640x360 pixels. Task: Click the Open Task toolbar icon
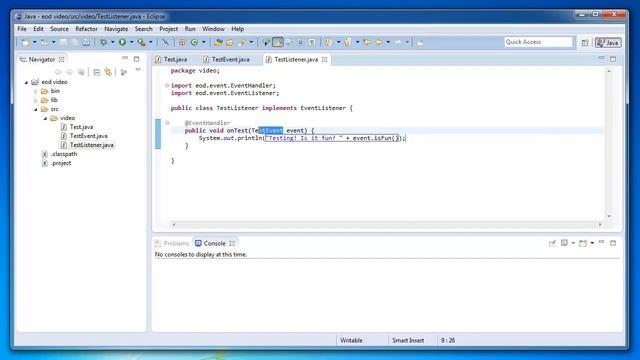point(229,42)
